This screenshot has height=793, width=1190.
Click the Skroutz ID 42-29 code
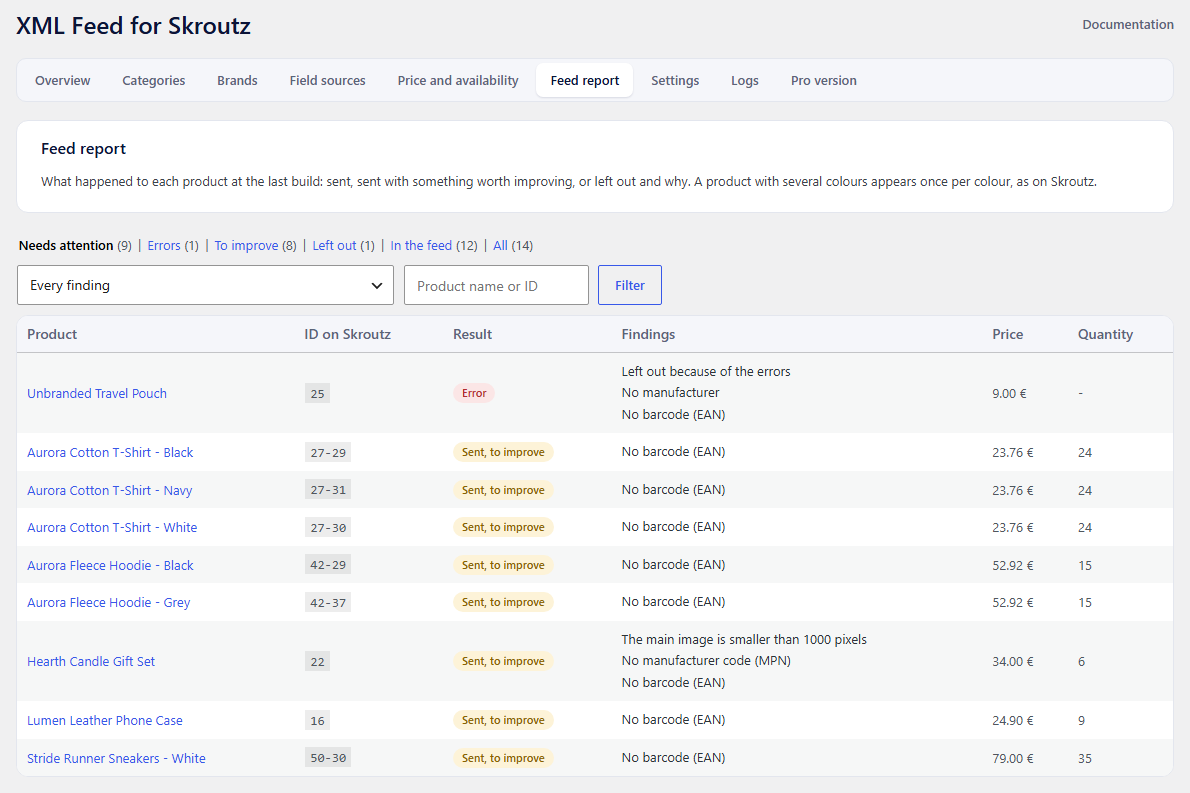pyautogui.click(x=328, y=565)
